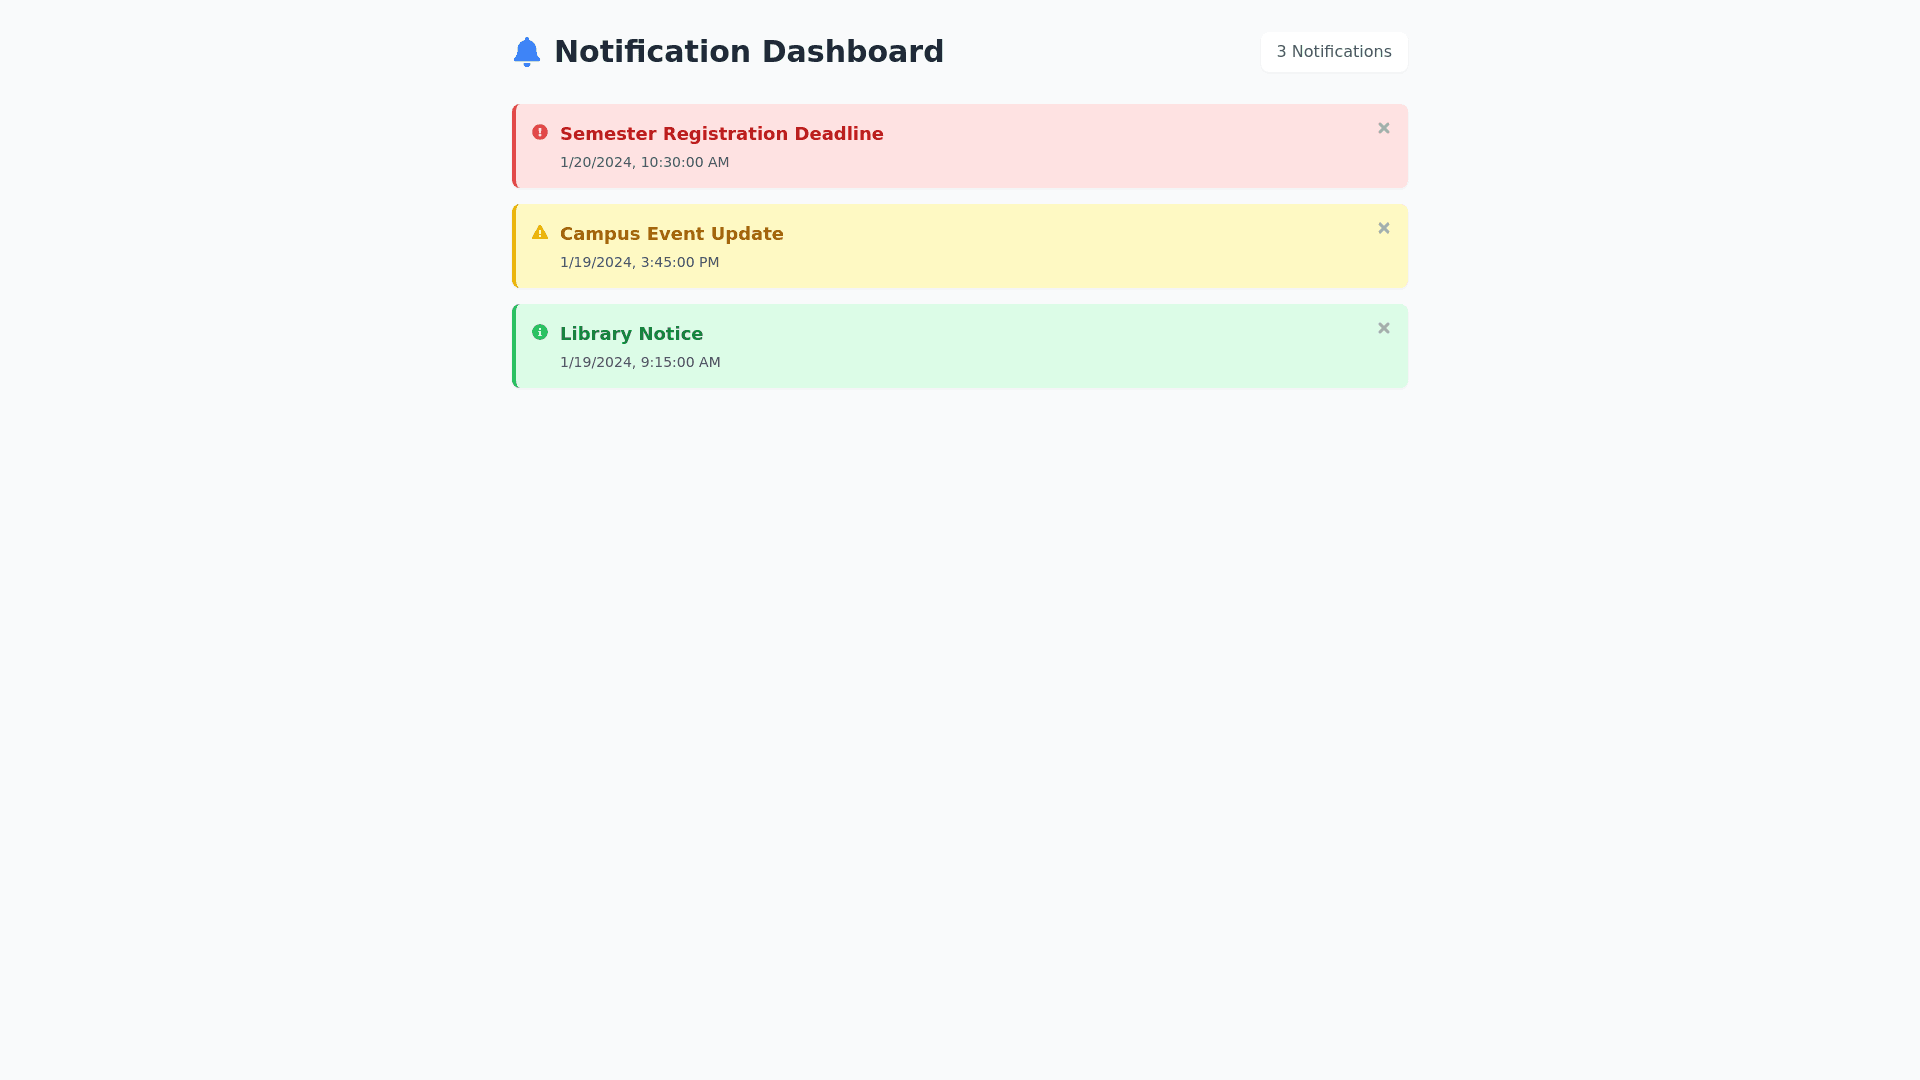Viewport: 1920px width, 1080px height.
Task: Click the "3 Notifications" counter badge
Action: click(x=1334, y=52)
